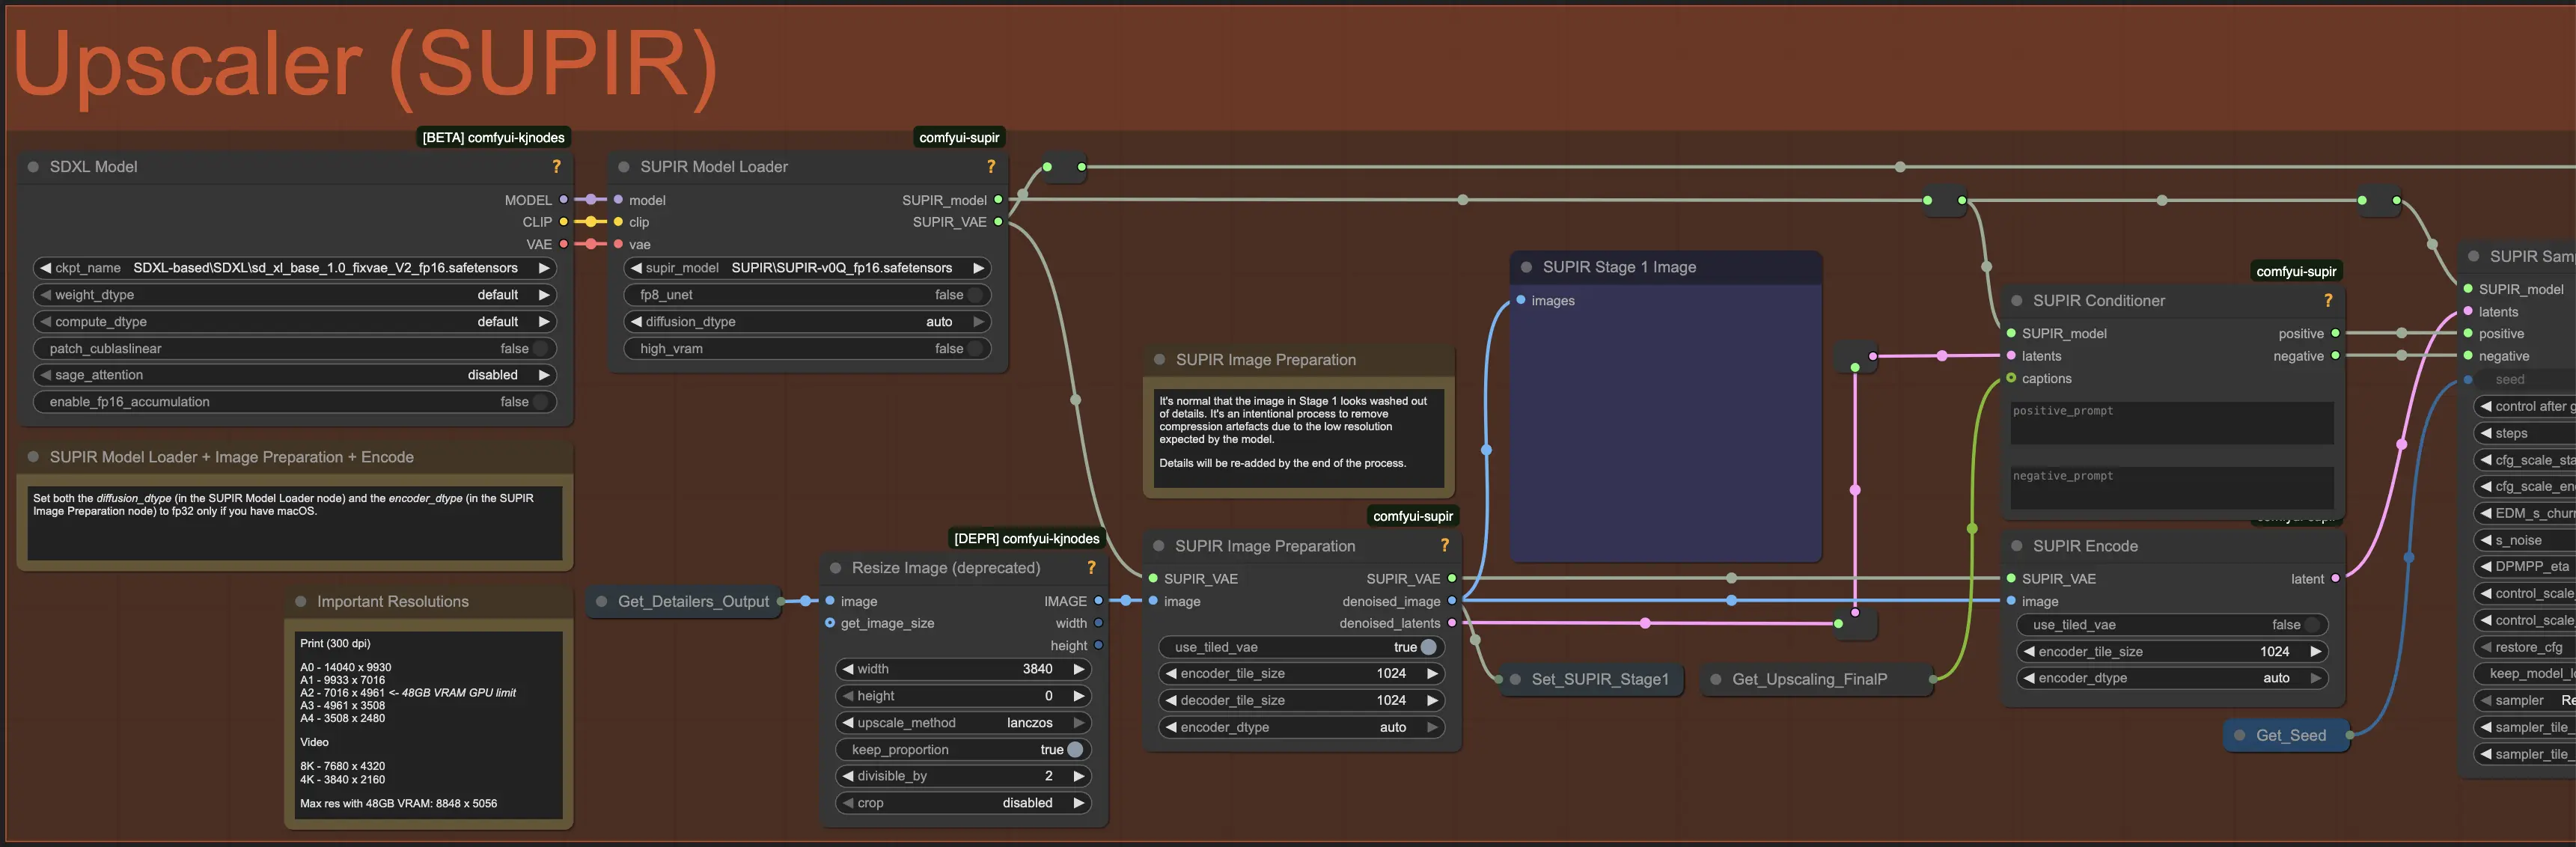The image size is (2576, 847).
Task: Click the SUPIR Image Preparation help question mark
Action: click(x=1444, y=546)
